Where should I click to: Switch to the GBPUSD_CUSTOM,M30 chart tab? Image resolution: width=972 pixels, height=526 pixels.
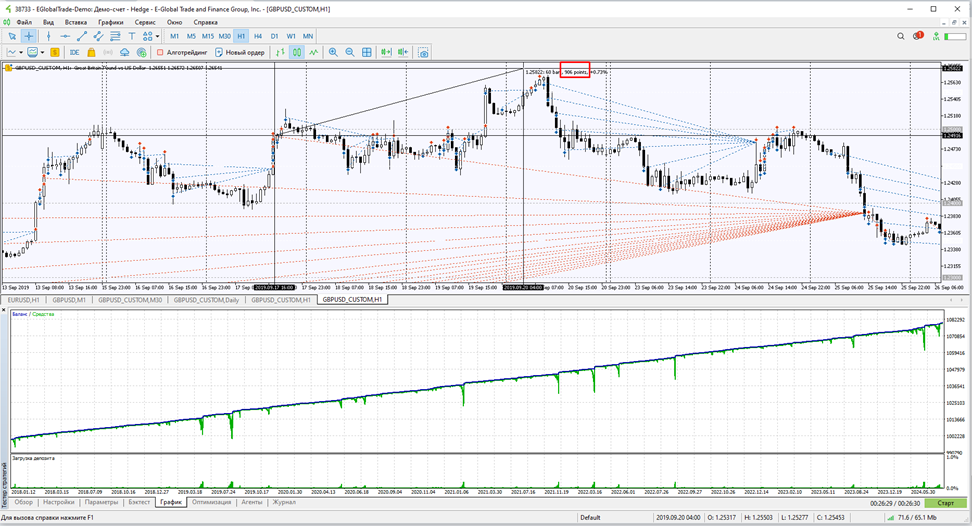[x=130, y=300]
